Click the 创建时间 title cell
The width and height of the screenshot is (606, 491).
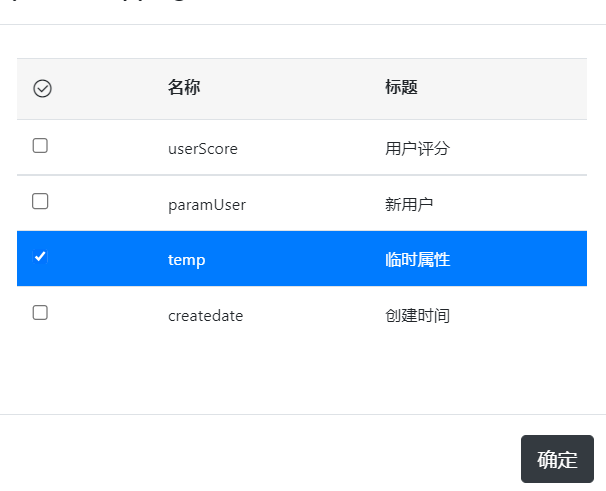click(x=417, y=316)
